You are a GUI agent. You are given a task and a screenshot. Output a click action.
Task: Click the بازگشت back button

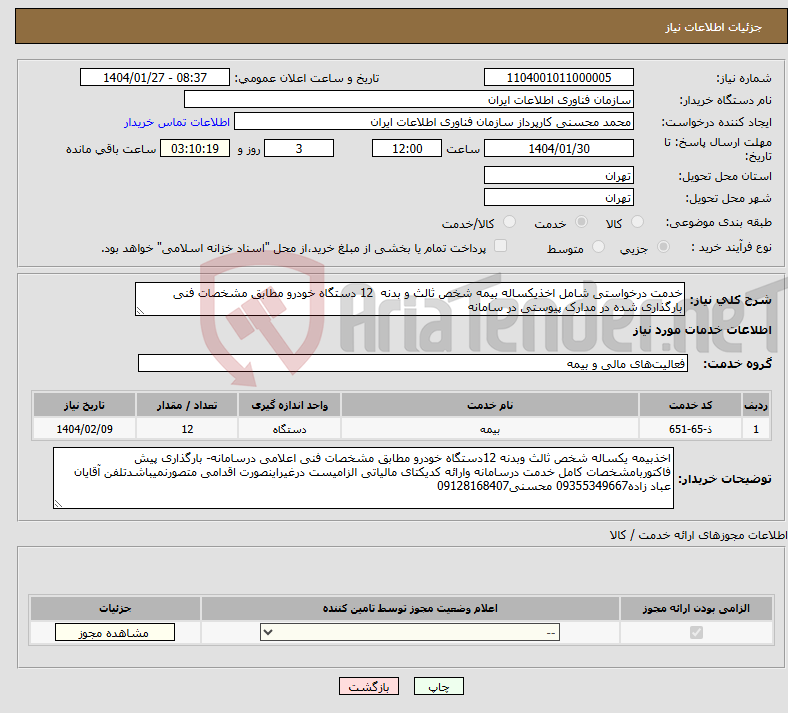click(369, 686)
